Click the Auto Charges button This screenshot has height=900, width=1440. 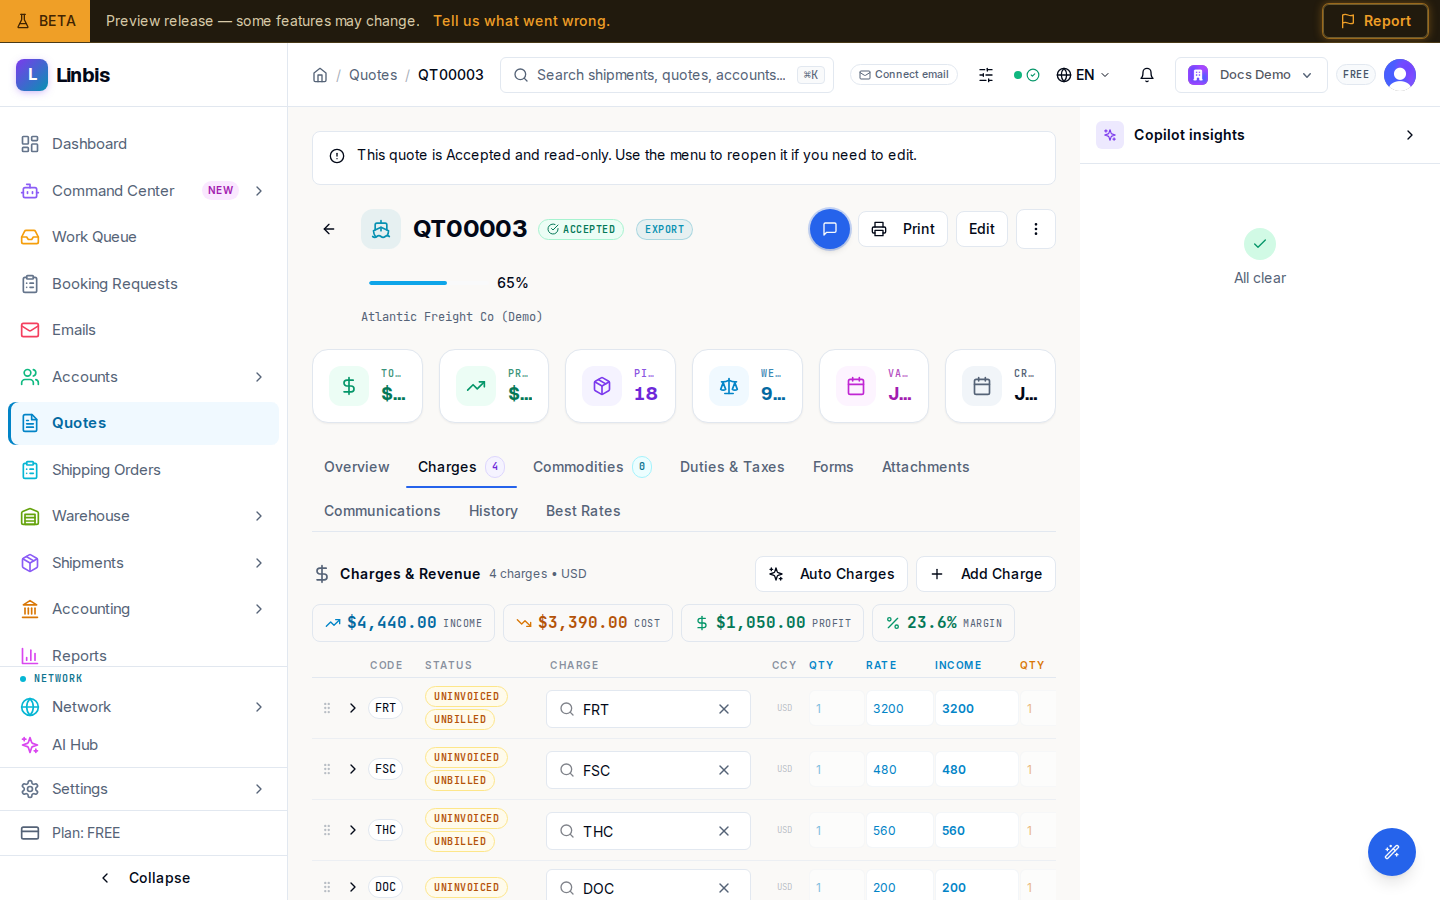click(831, 574)
